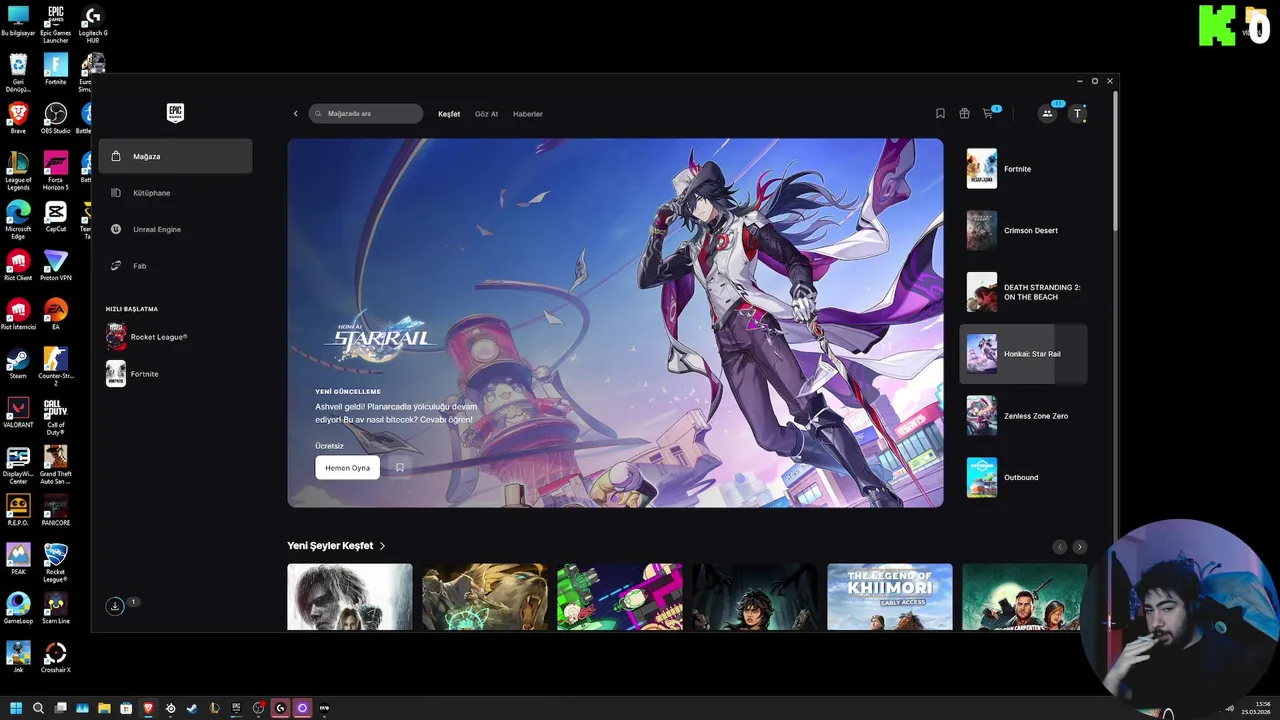
Task: Open the profile avatar with letter T
Action: (x=1077, y=114)
